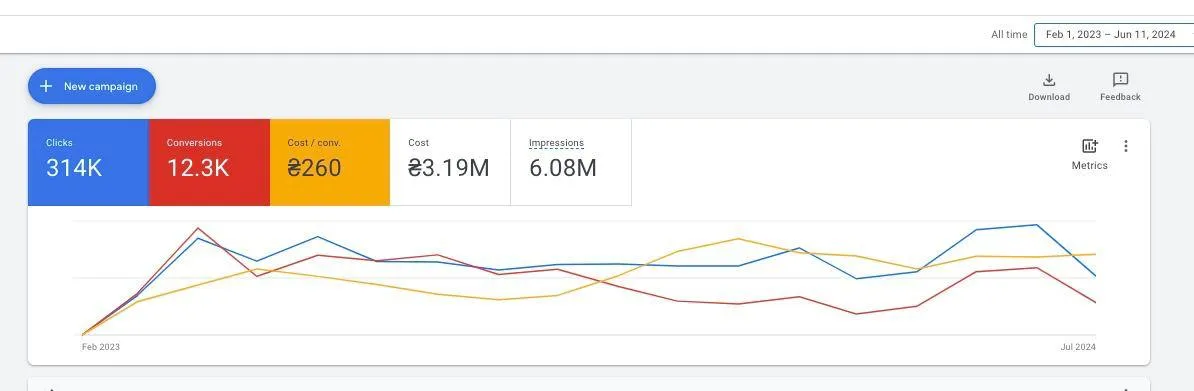Click the 12.3K conversions value

(198, 168)
